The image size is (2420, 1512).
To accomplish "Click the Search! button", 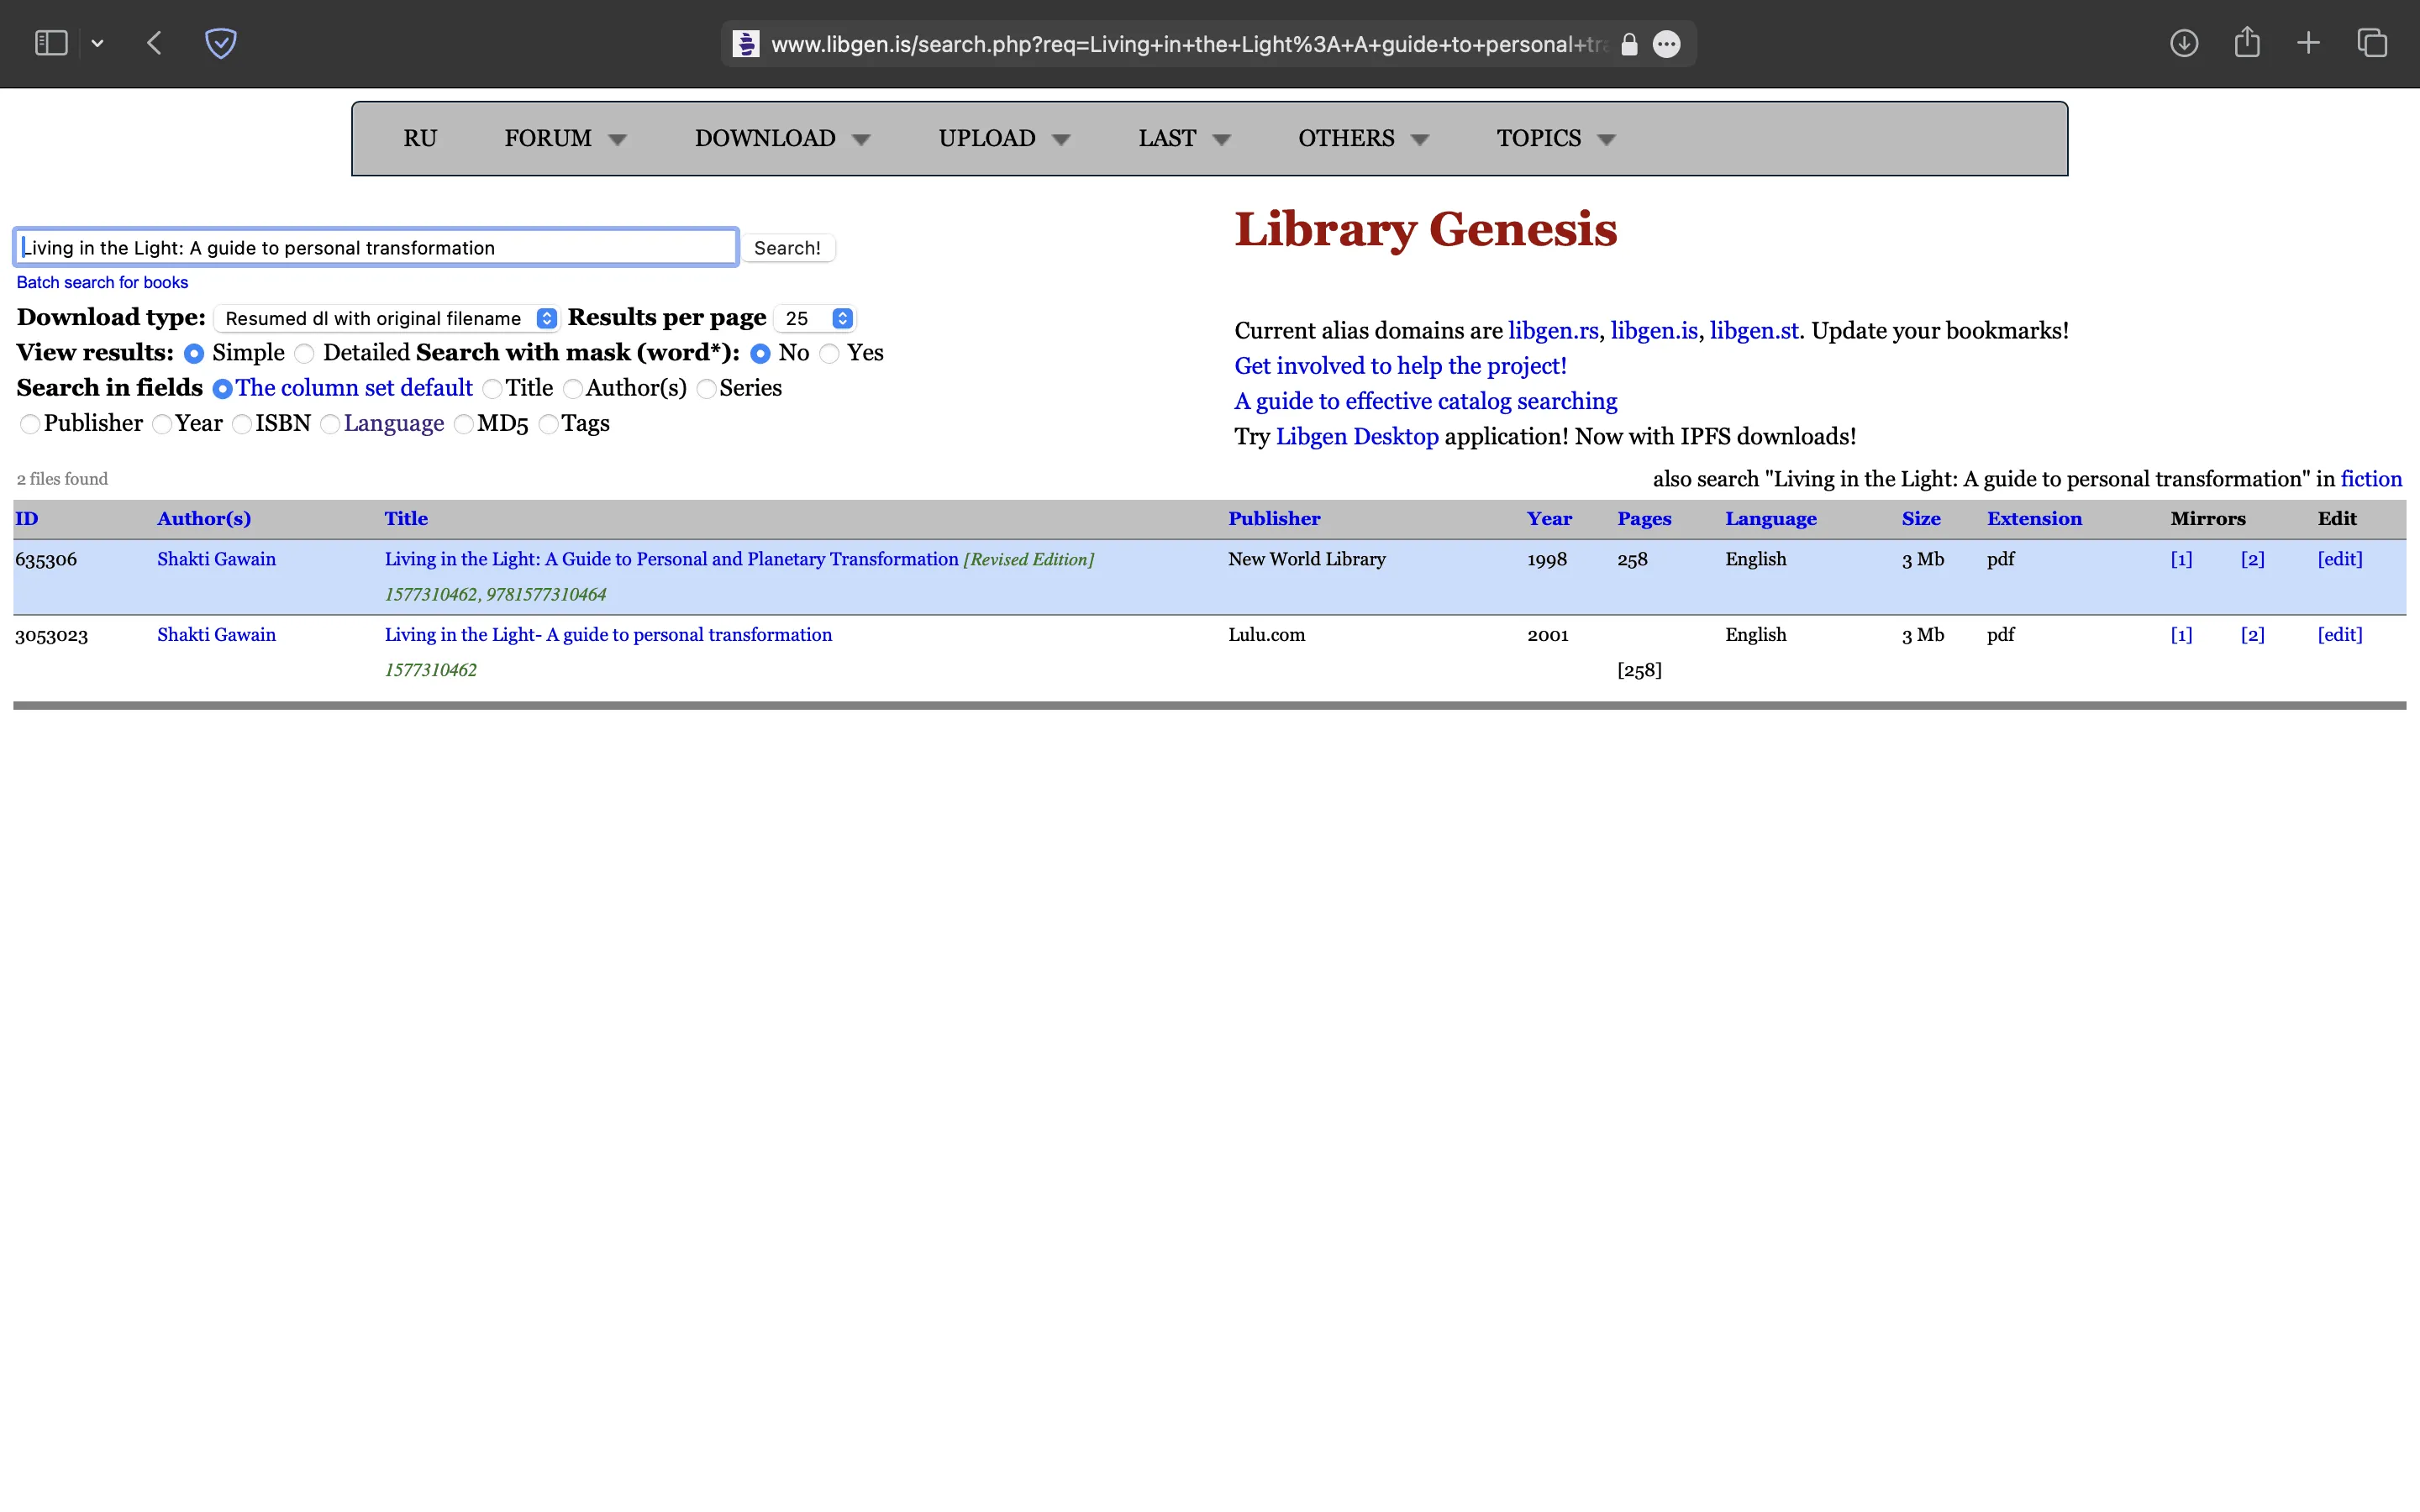I will pyautogui.click(x=786, y=245).
